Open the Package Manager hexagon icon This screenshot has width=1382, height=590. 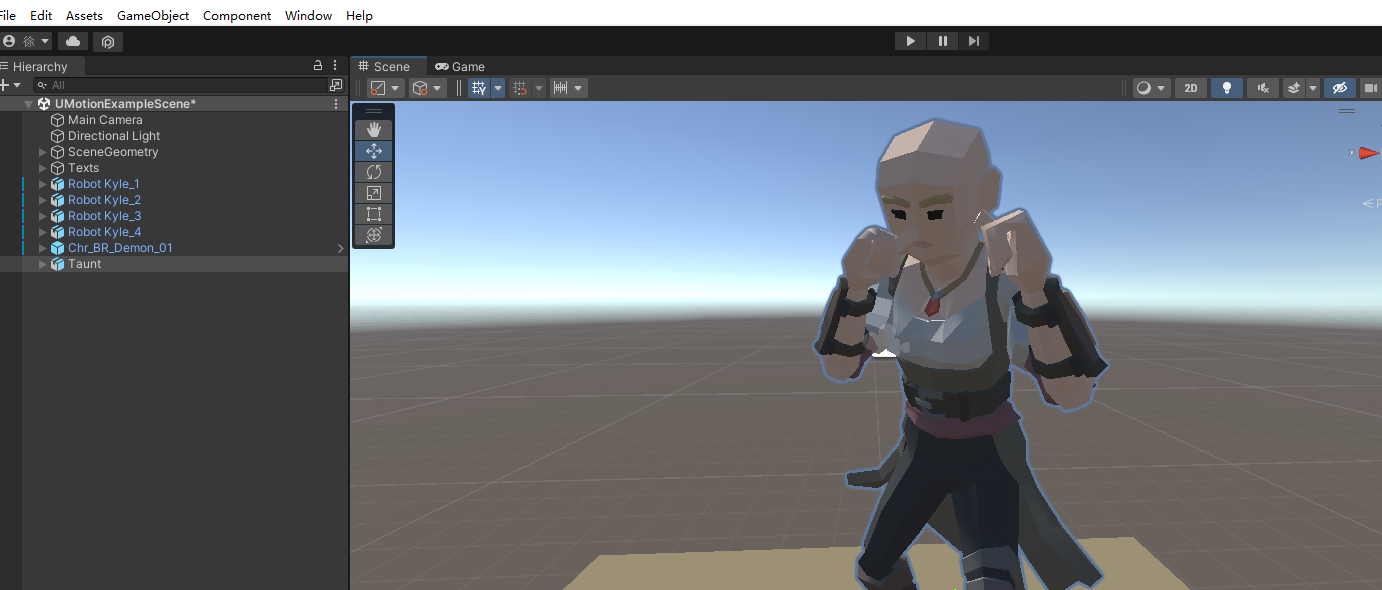(x=108, y=41)
